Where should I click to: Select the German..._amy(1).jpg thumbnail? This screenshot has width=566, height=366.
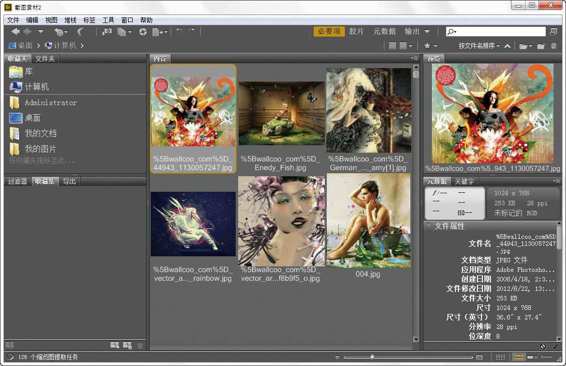[x=369, y=110]
